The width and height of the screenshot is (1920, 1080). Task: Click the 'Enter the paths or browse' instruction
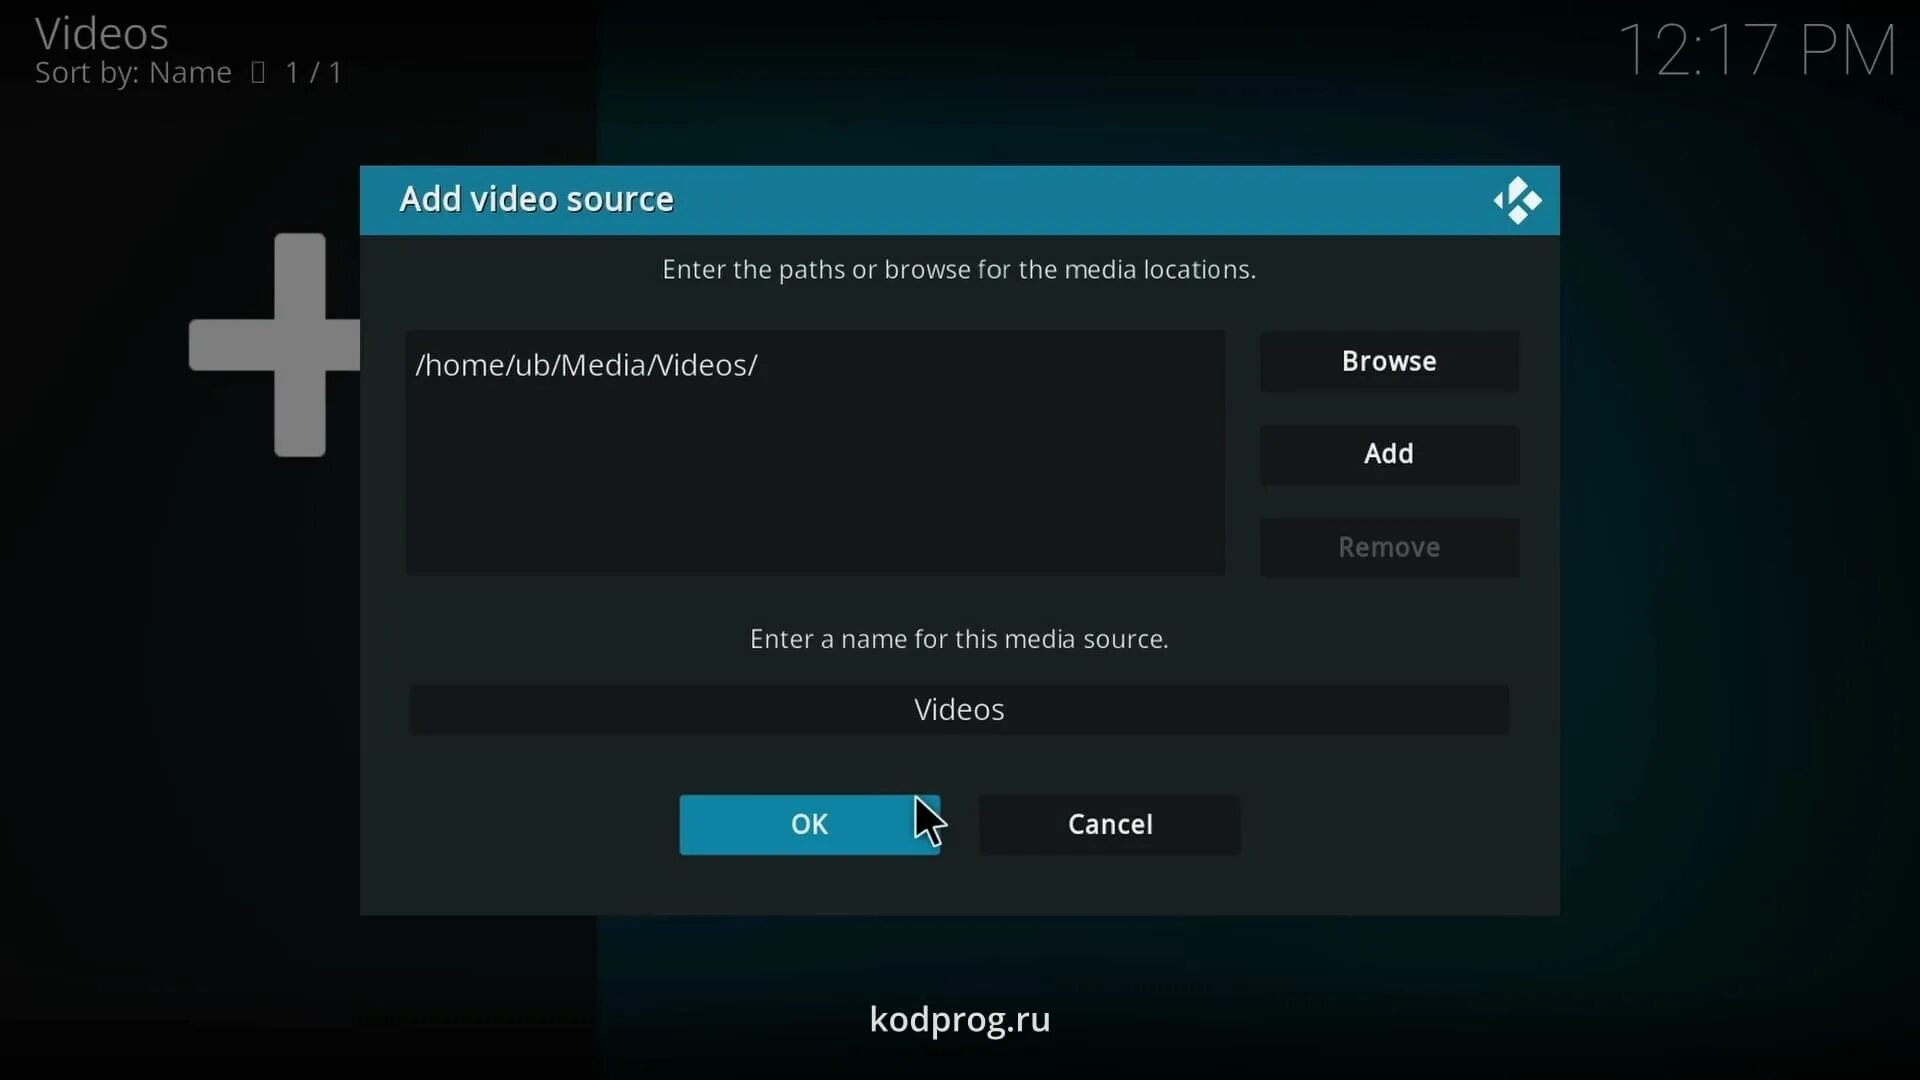958,270
